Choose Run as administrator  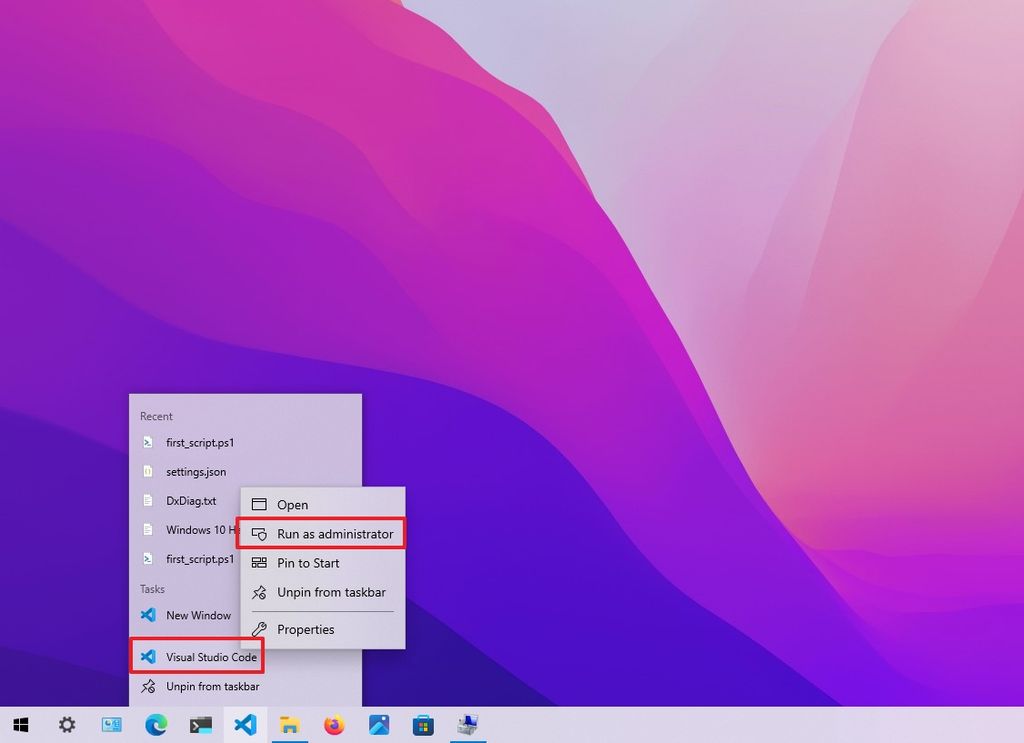coord(322,533)
